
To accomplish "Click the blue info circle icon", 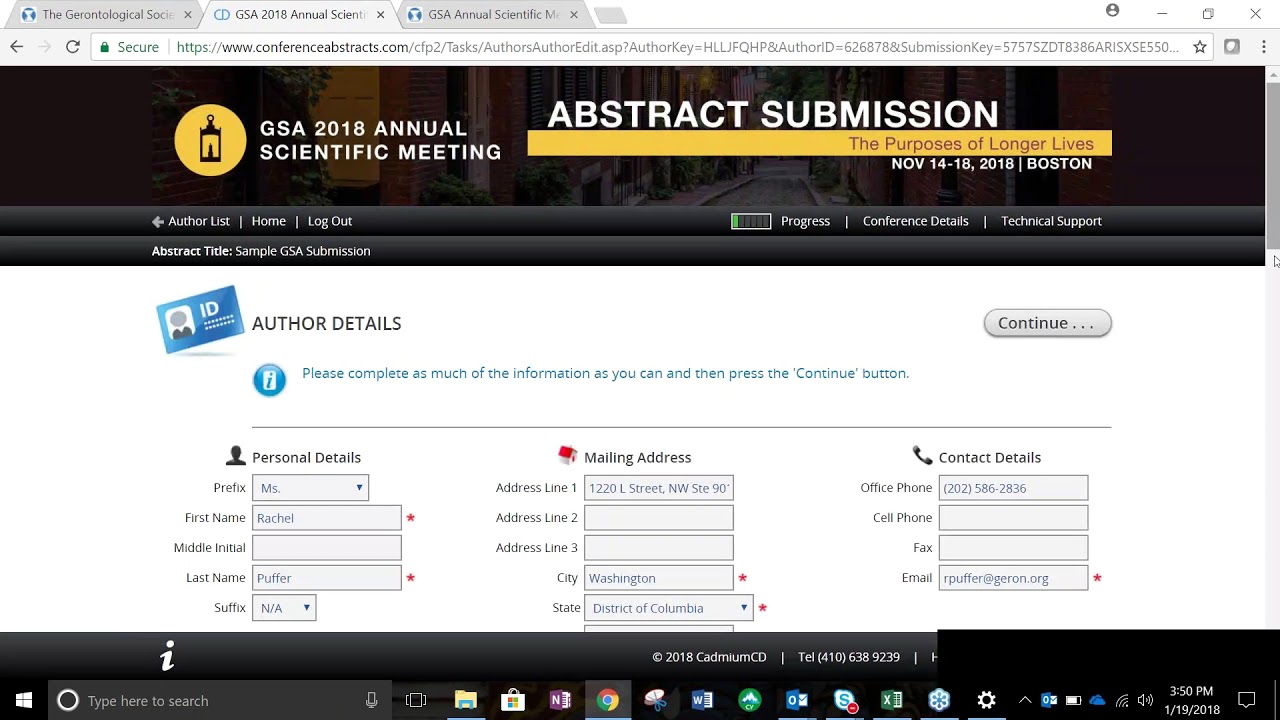I will point(269,380).
